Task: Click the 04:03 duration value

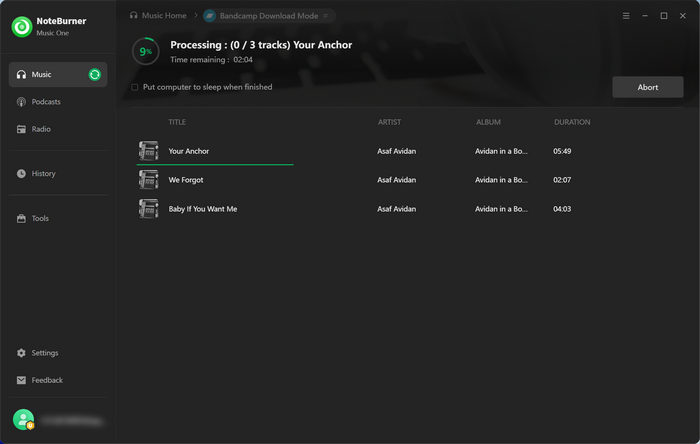Action: [x=562, y=209]
